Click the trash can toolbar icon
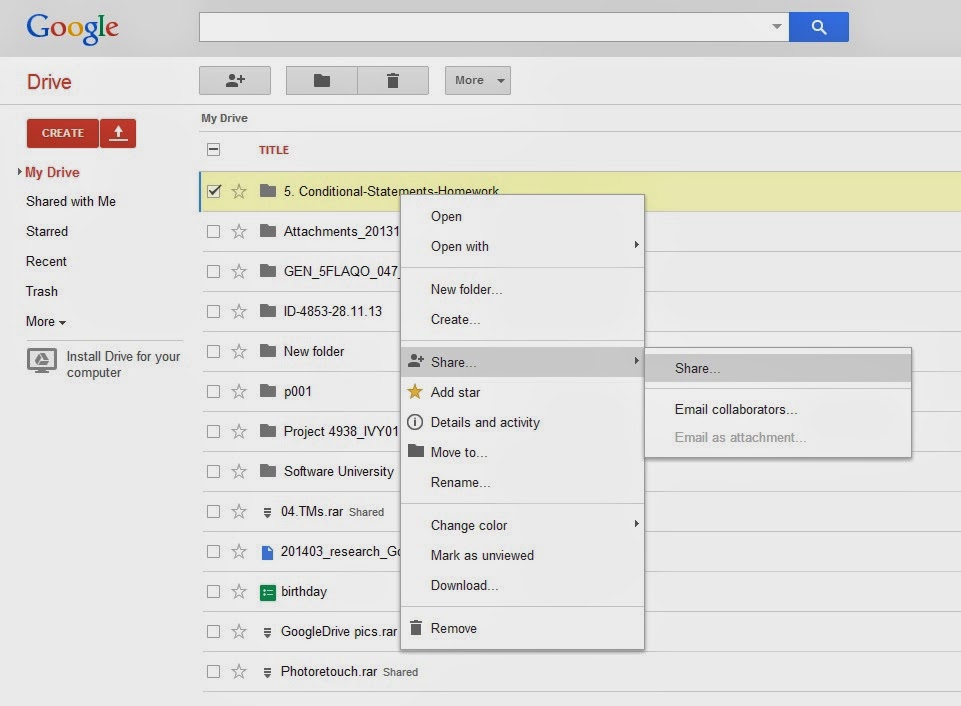 click(x=393, y=80)
